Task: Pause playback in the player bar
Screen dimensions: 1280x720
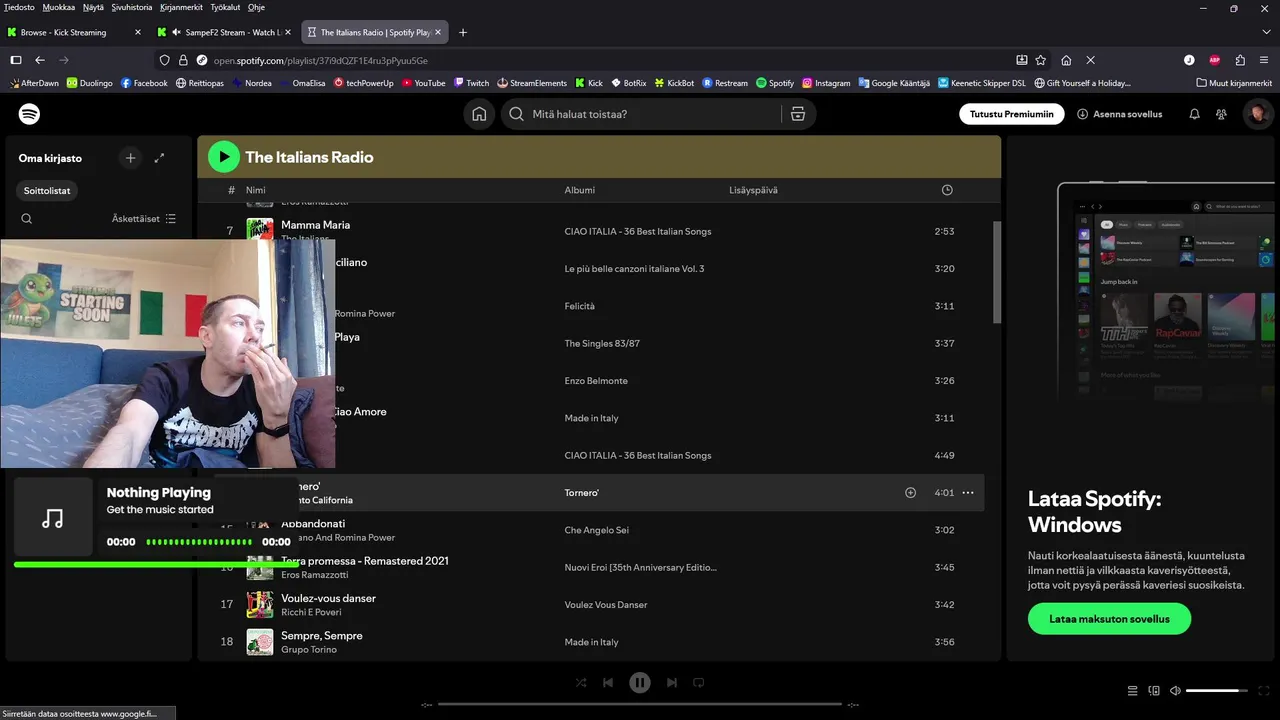Action: pos(640,683)
